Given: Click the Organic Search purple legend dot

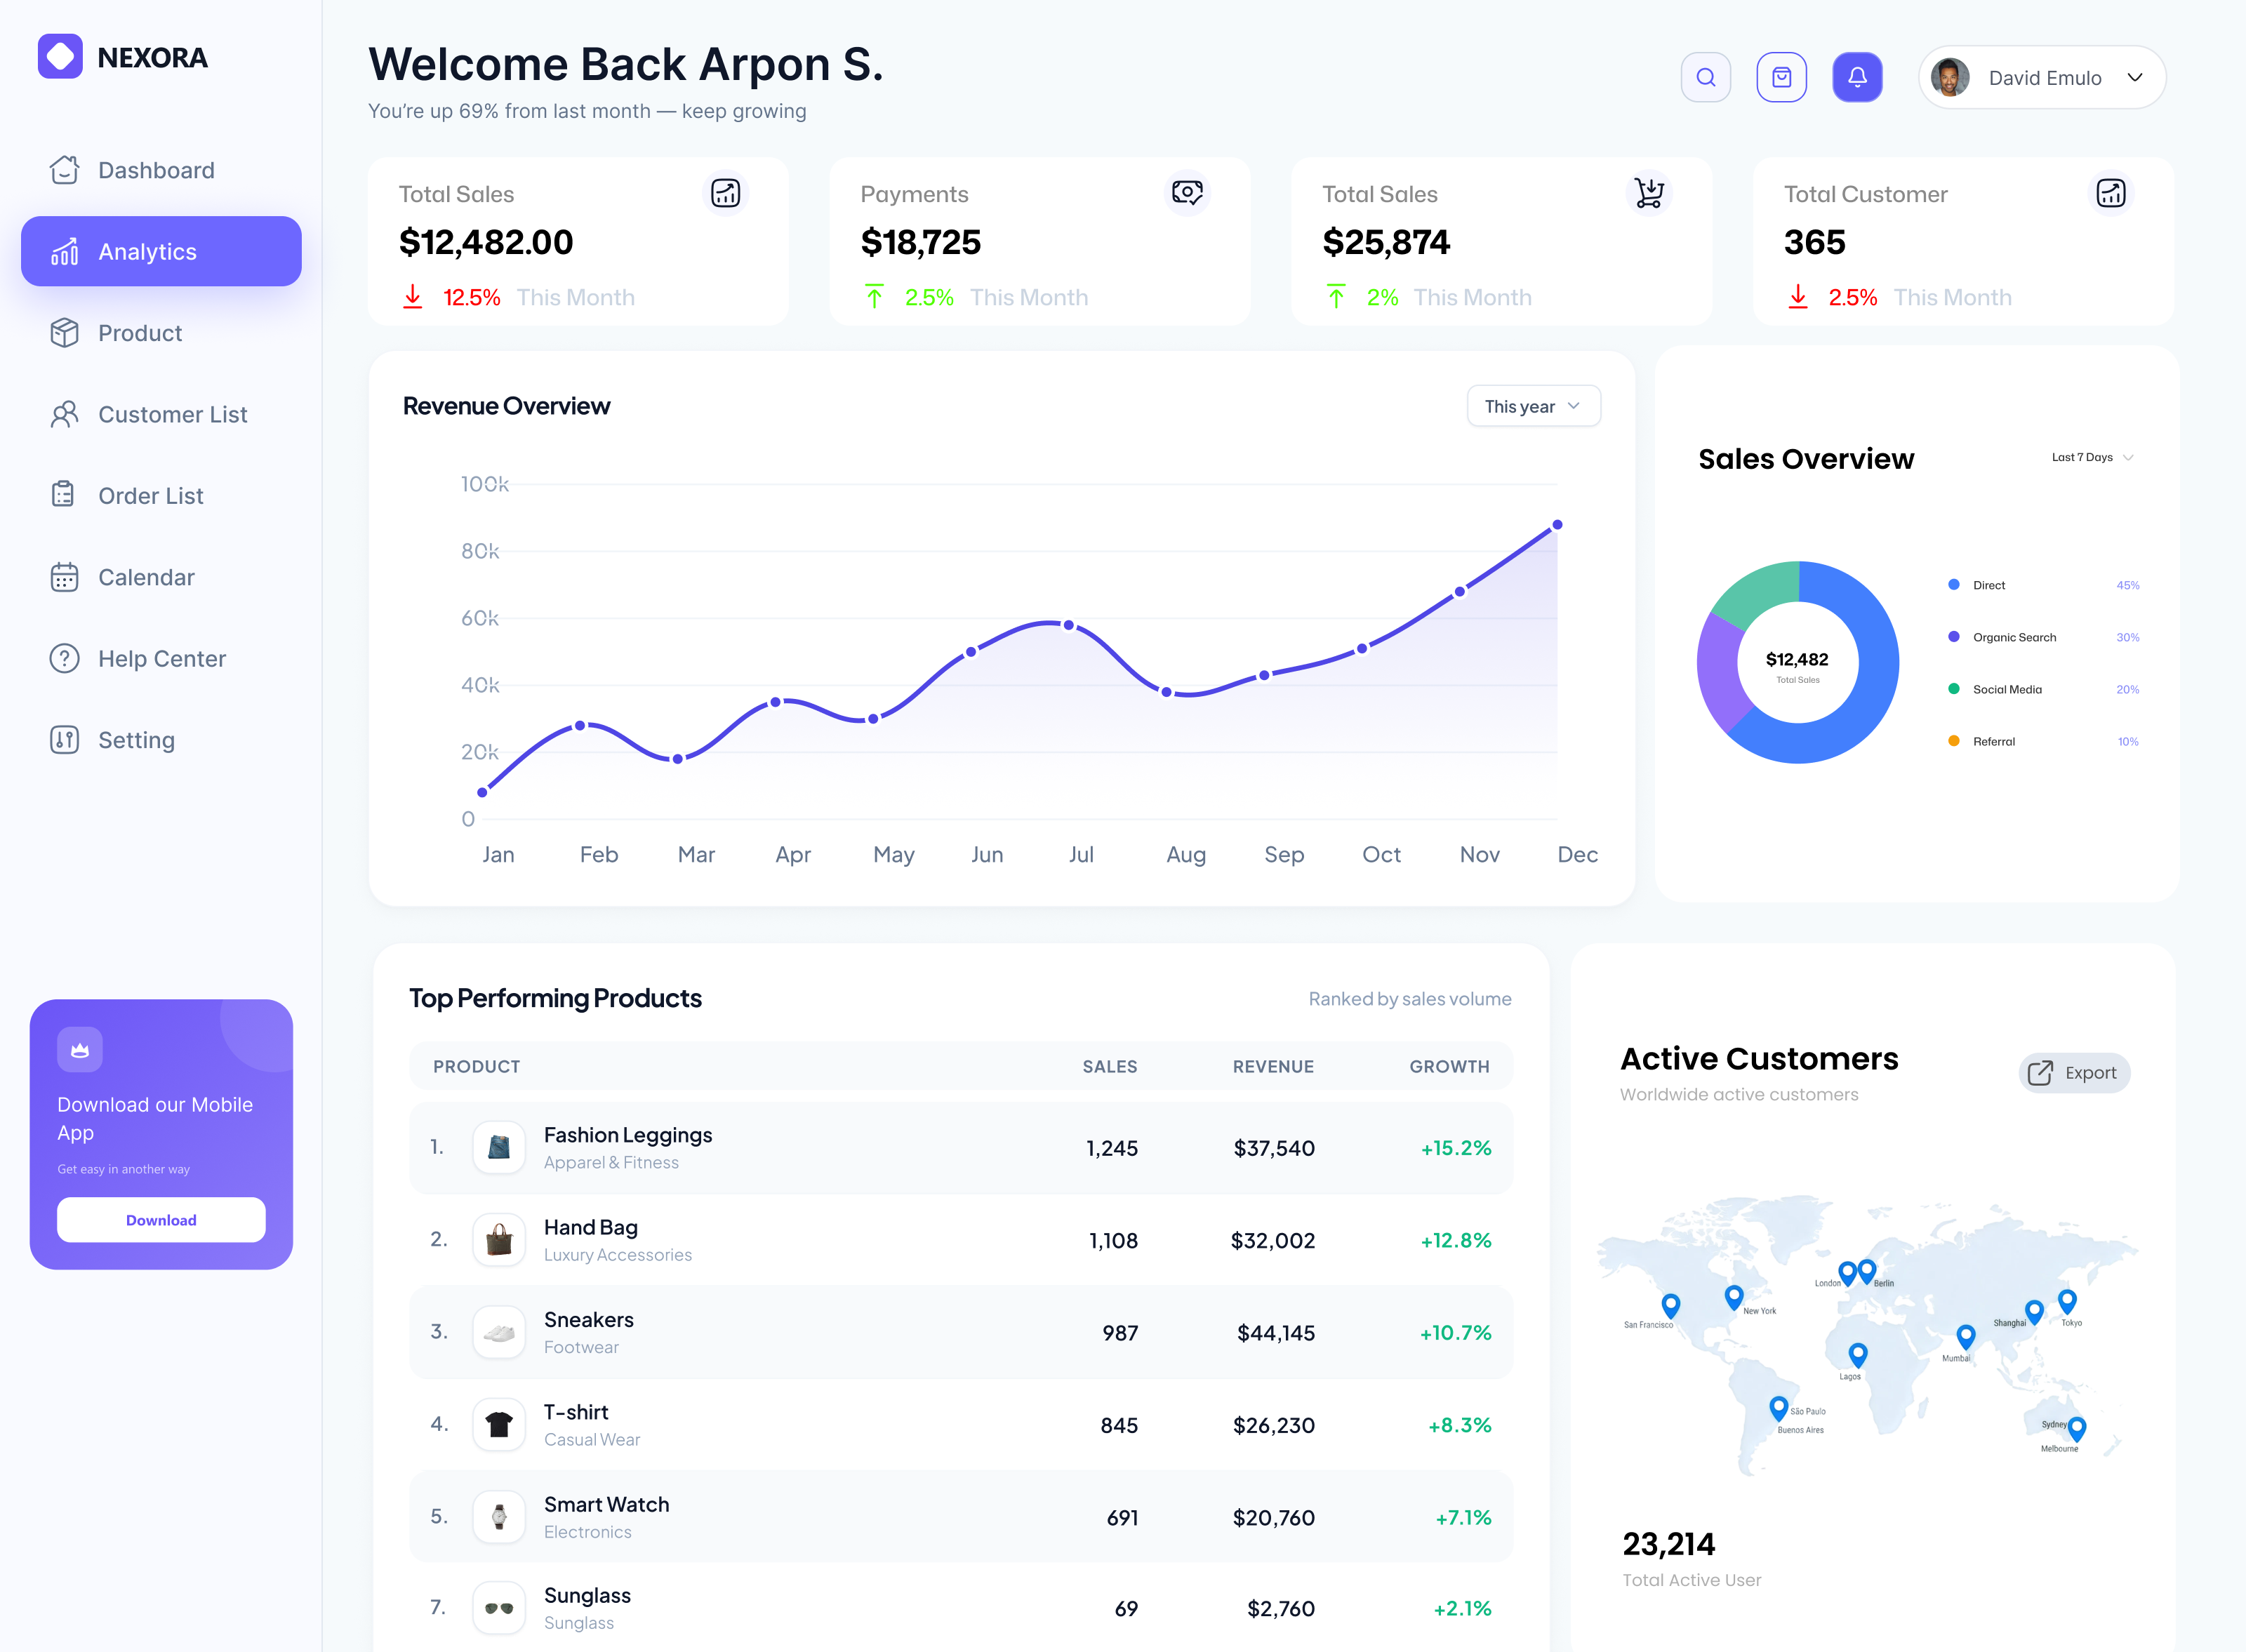Looking at the screenshot, I should [x=1953, y=637].
